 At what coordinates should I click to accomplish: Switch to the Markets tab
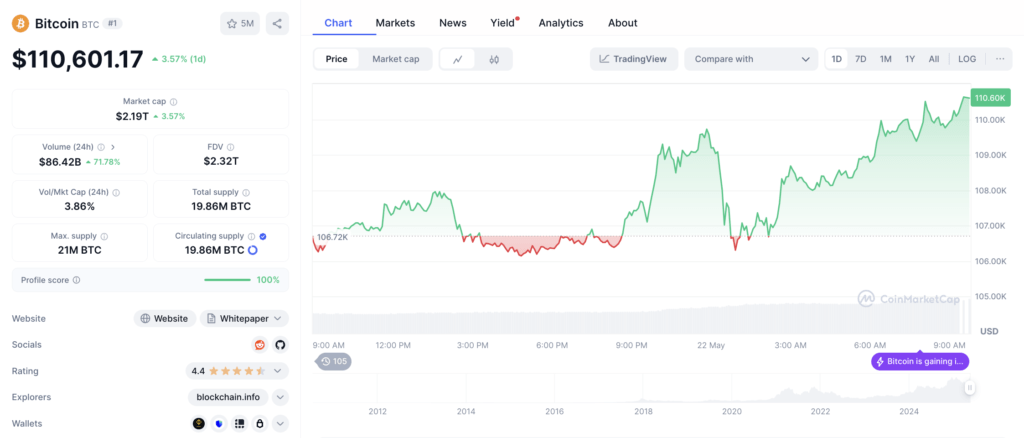(x=395, y=23)
